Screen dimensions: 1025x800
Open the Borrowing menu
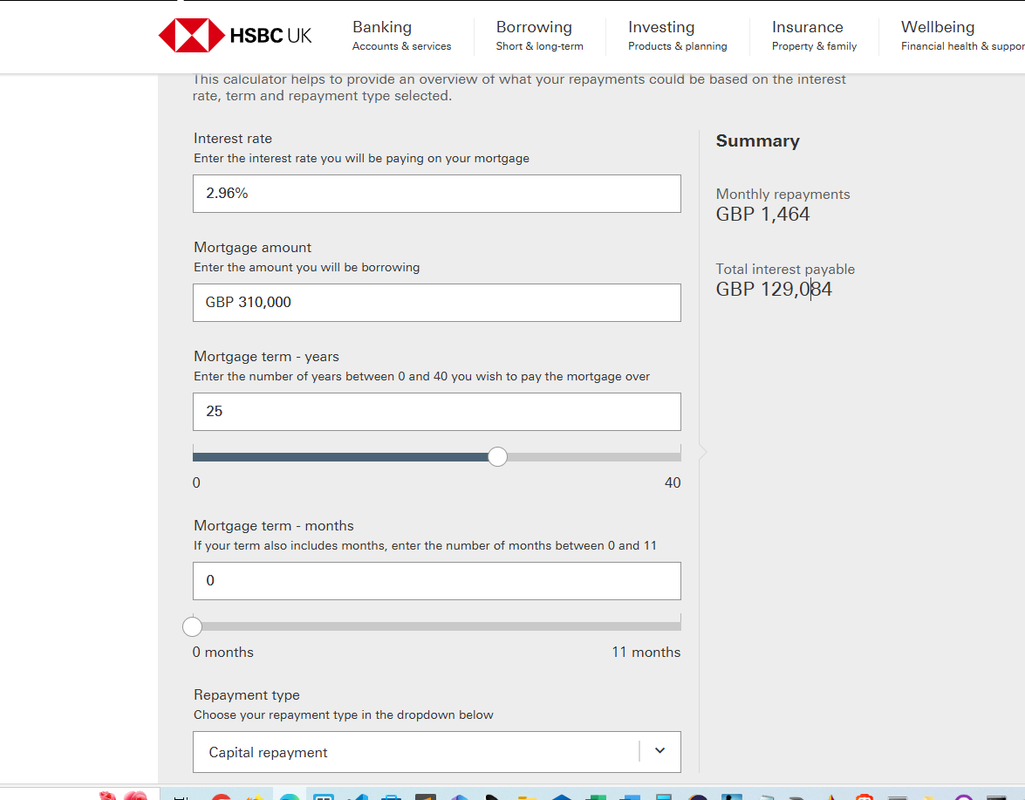[539, 36]
